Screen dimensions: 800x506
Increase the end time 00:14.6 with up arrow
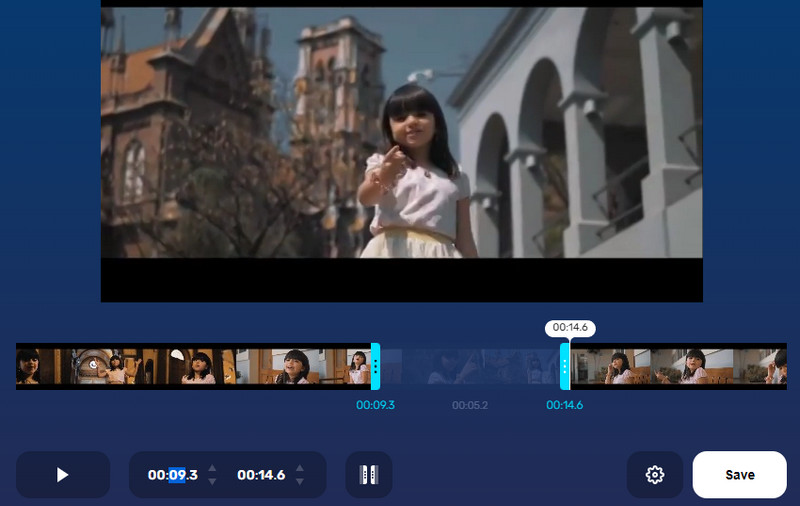click(x=300, y=468)
